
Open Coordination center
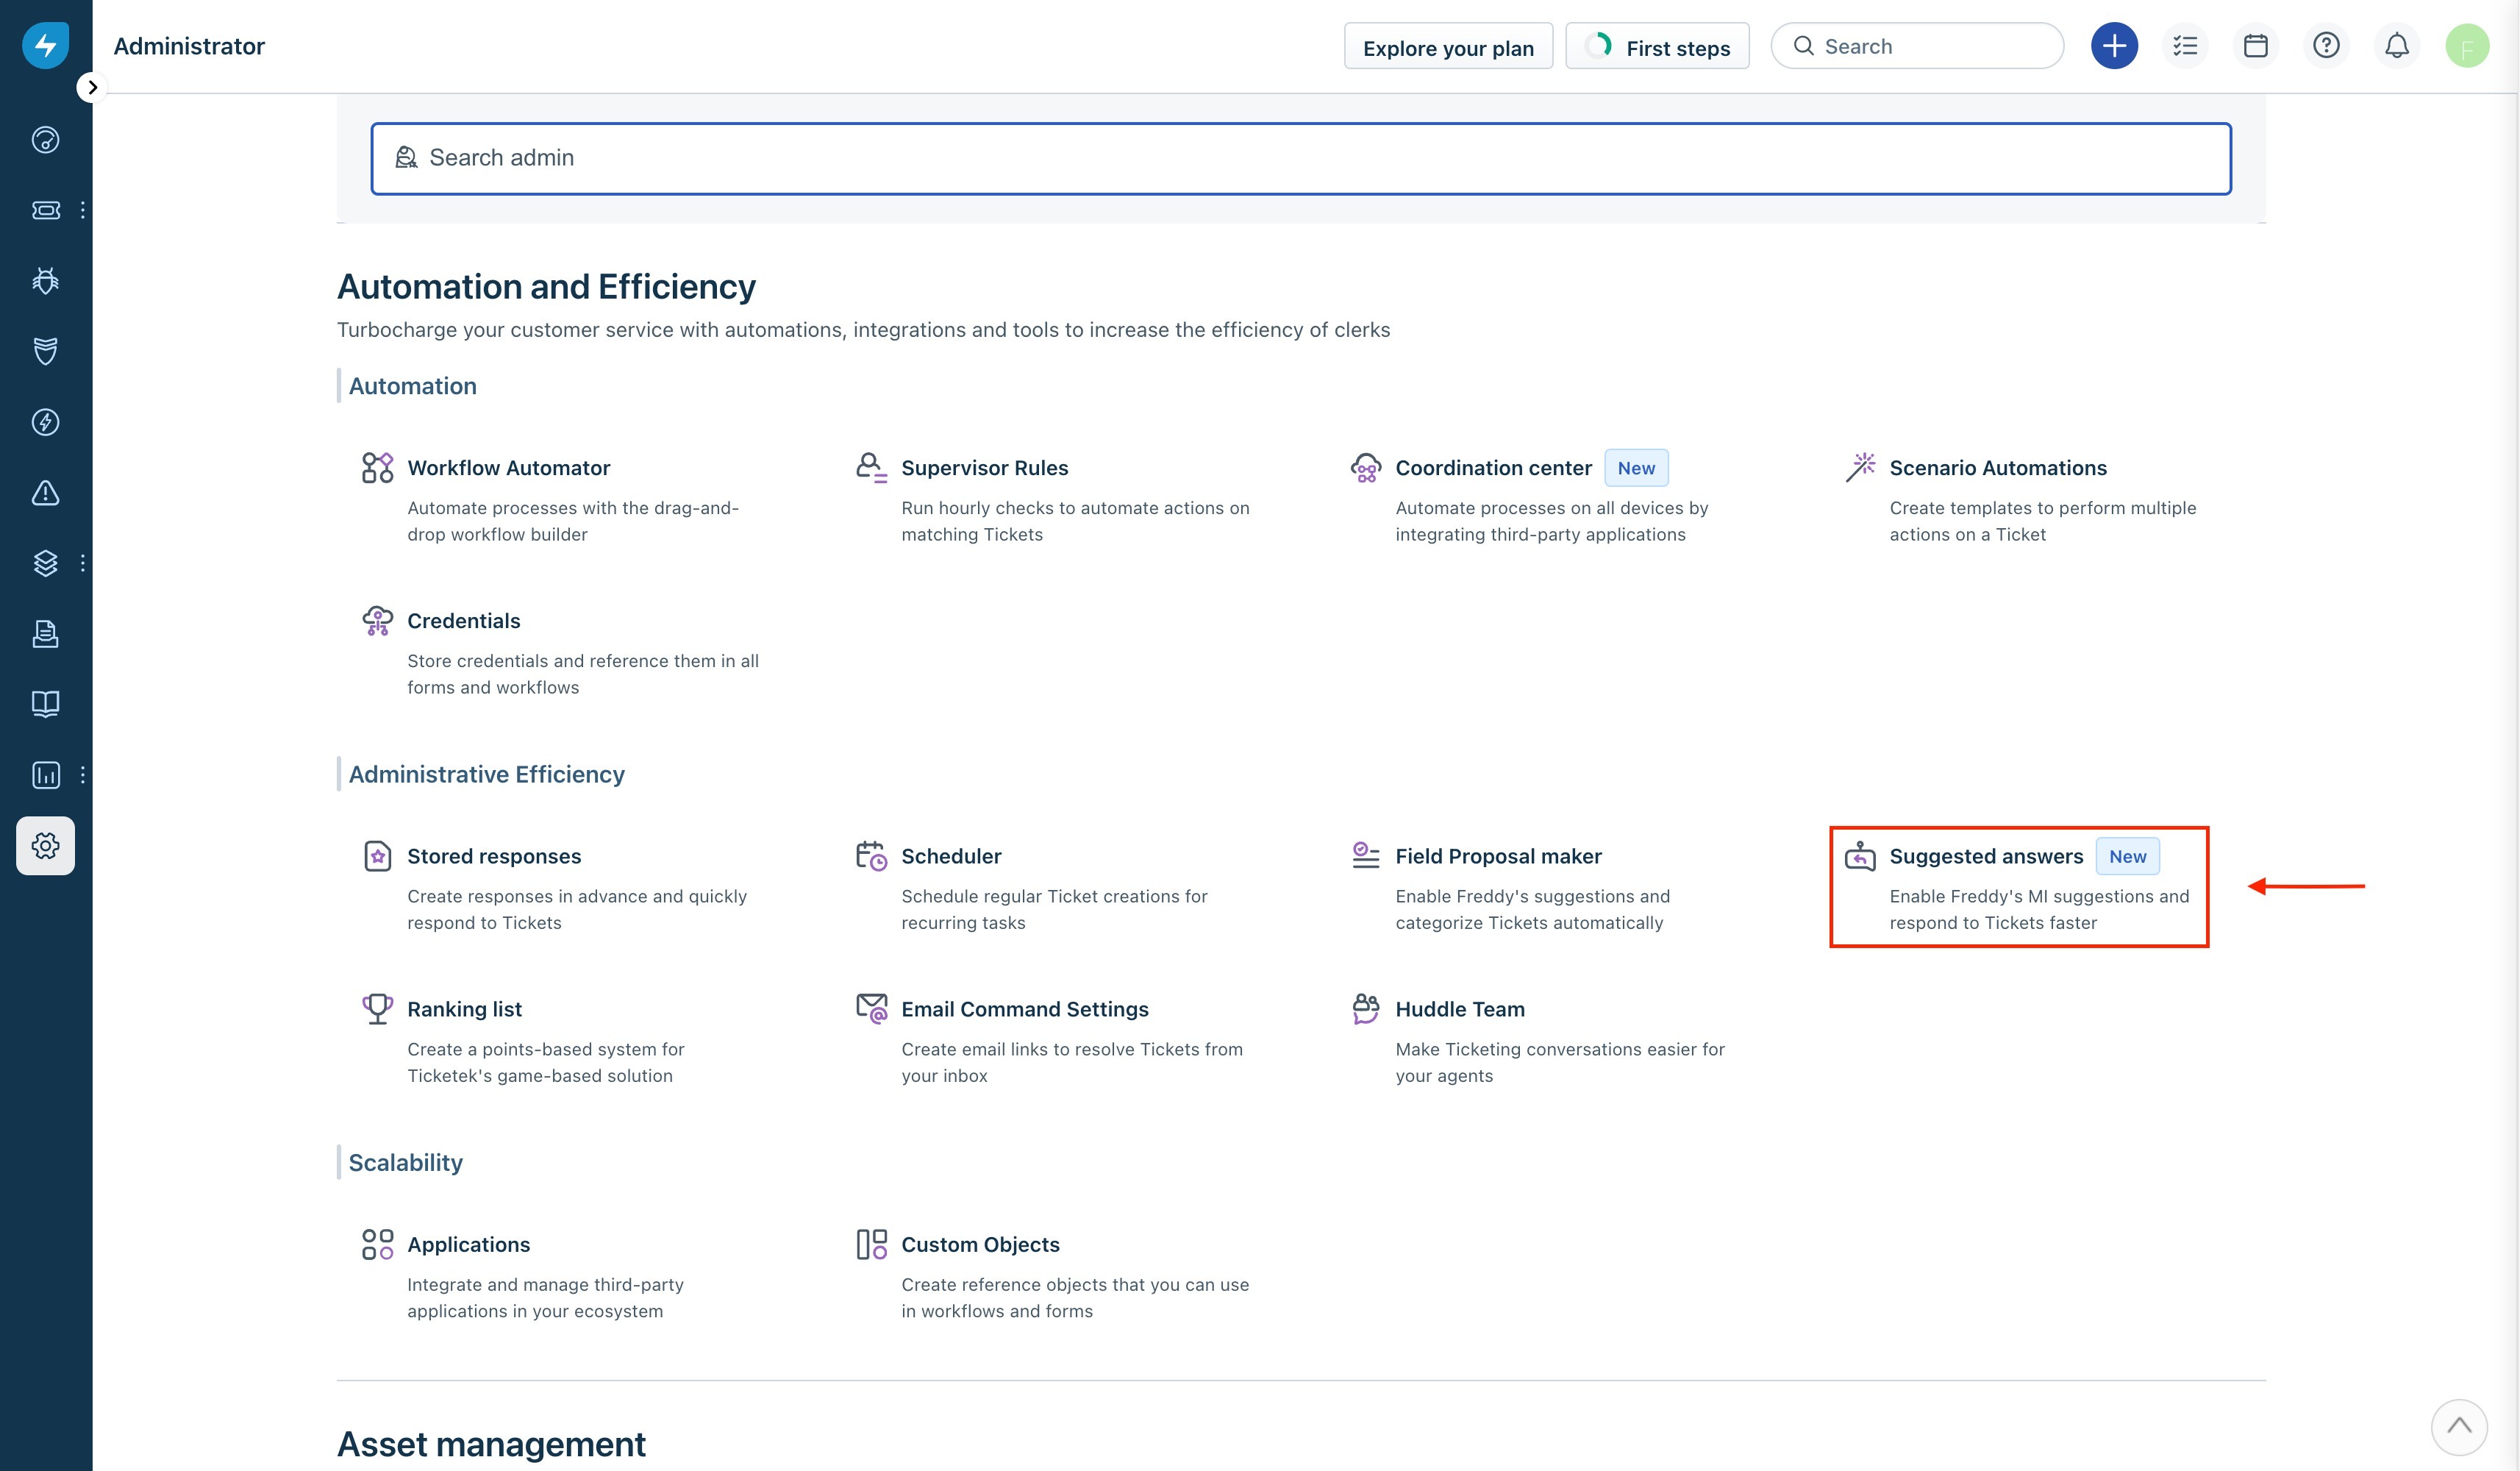click(1493, 467)
